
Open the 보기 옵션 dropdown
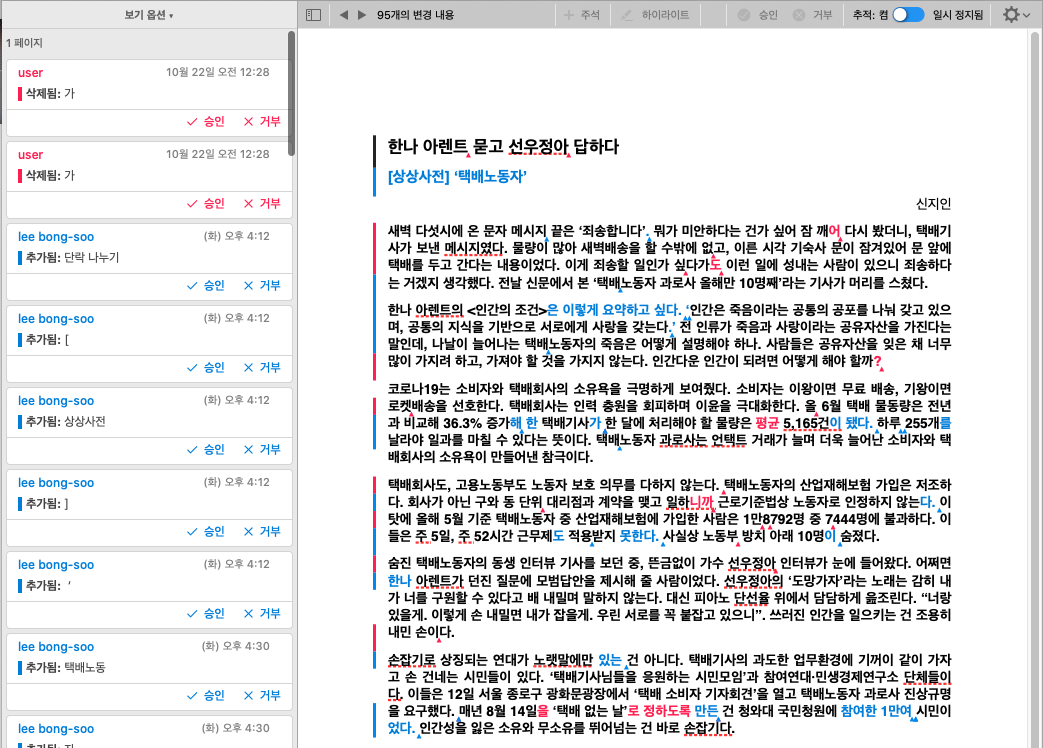(149, 15)
